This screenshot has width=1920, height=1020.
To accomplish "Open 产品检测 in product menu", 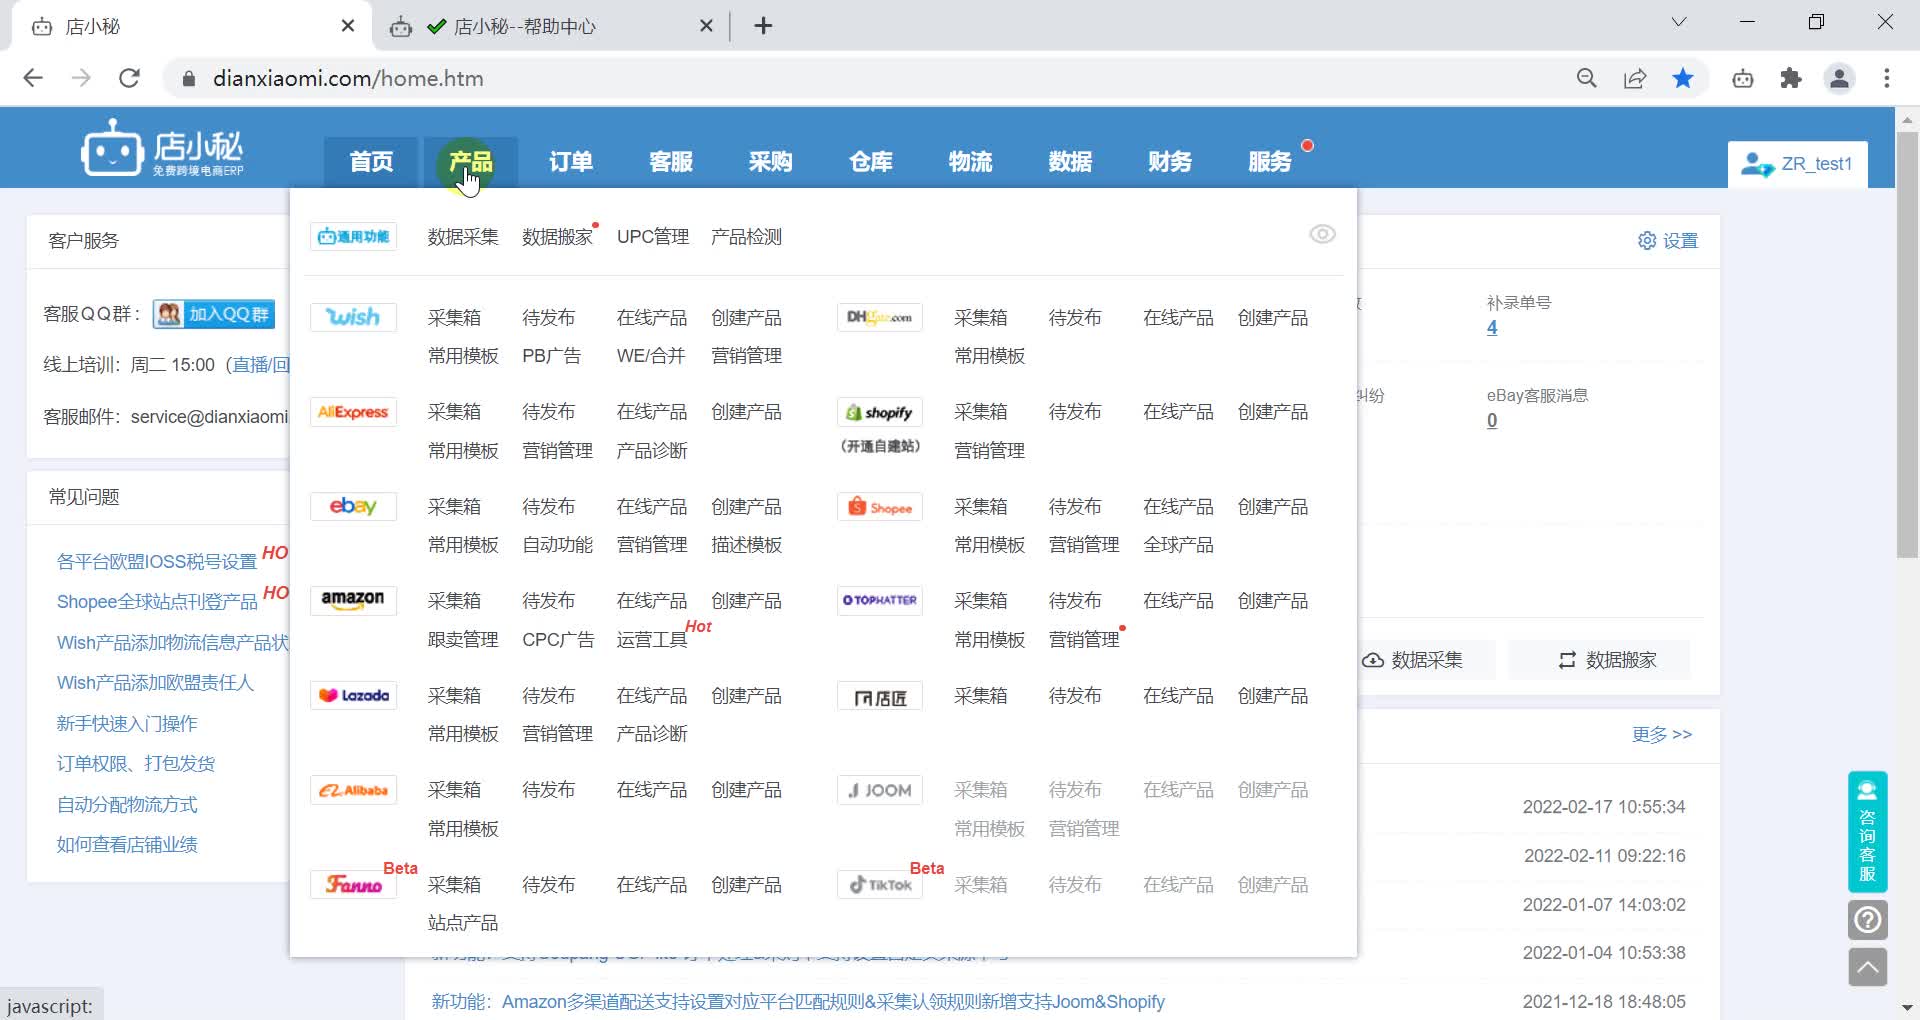I will click(747, 237).
